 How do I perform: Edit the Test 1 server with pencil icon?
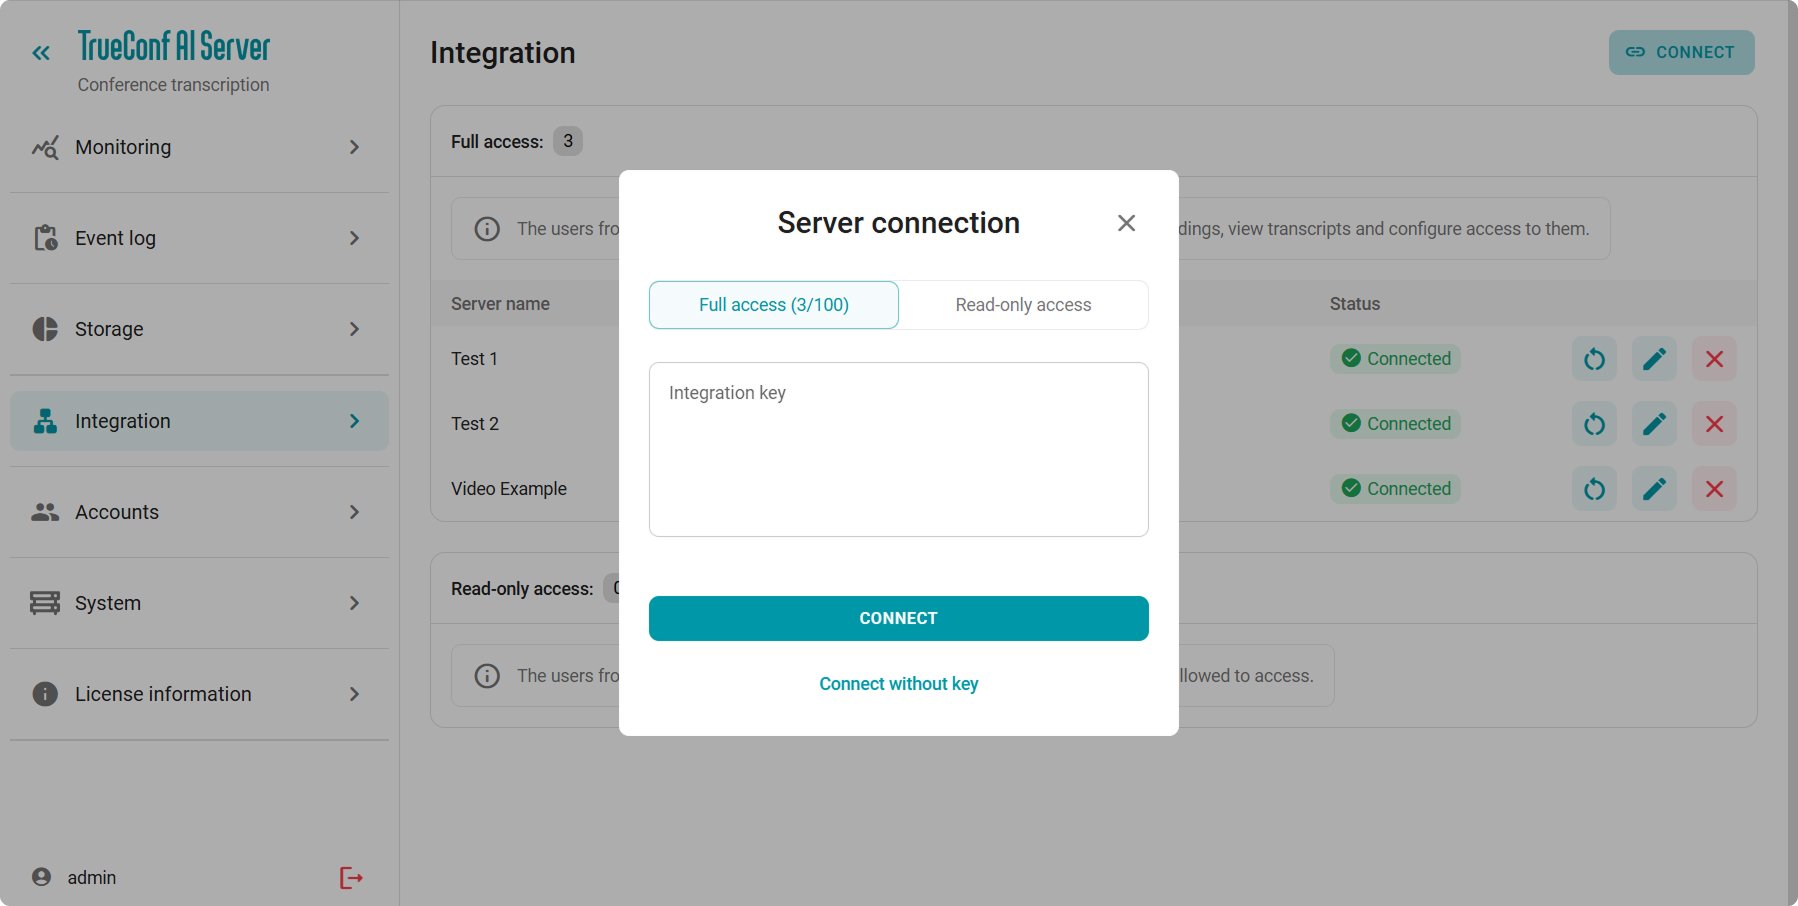coord(1654,359)
